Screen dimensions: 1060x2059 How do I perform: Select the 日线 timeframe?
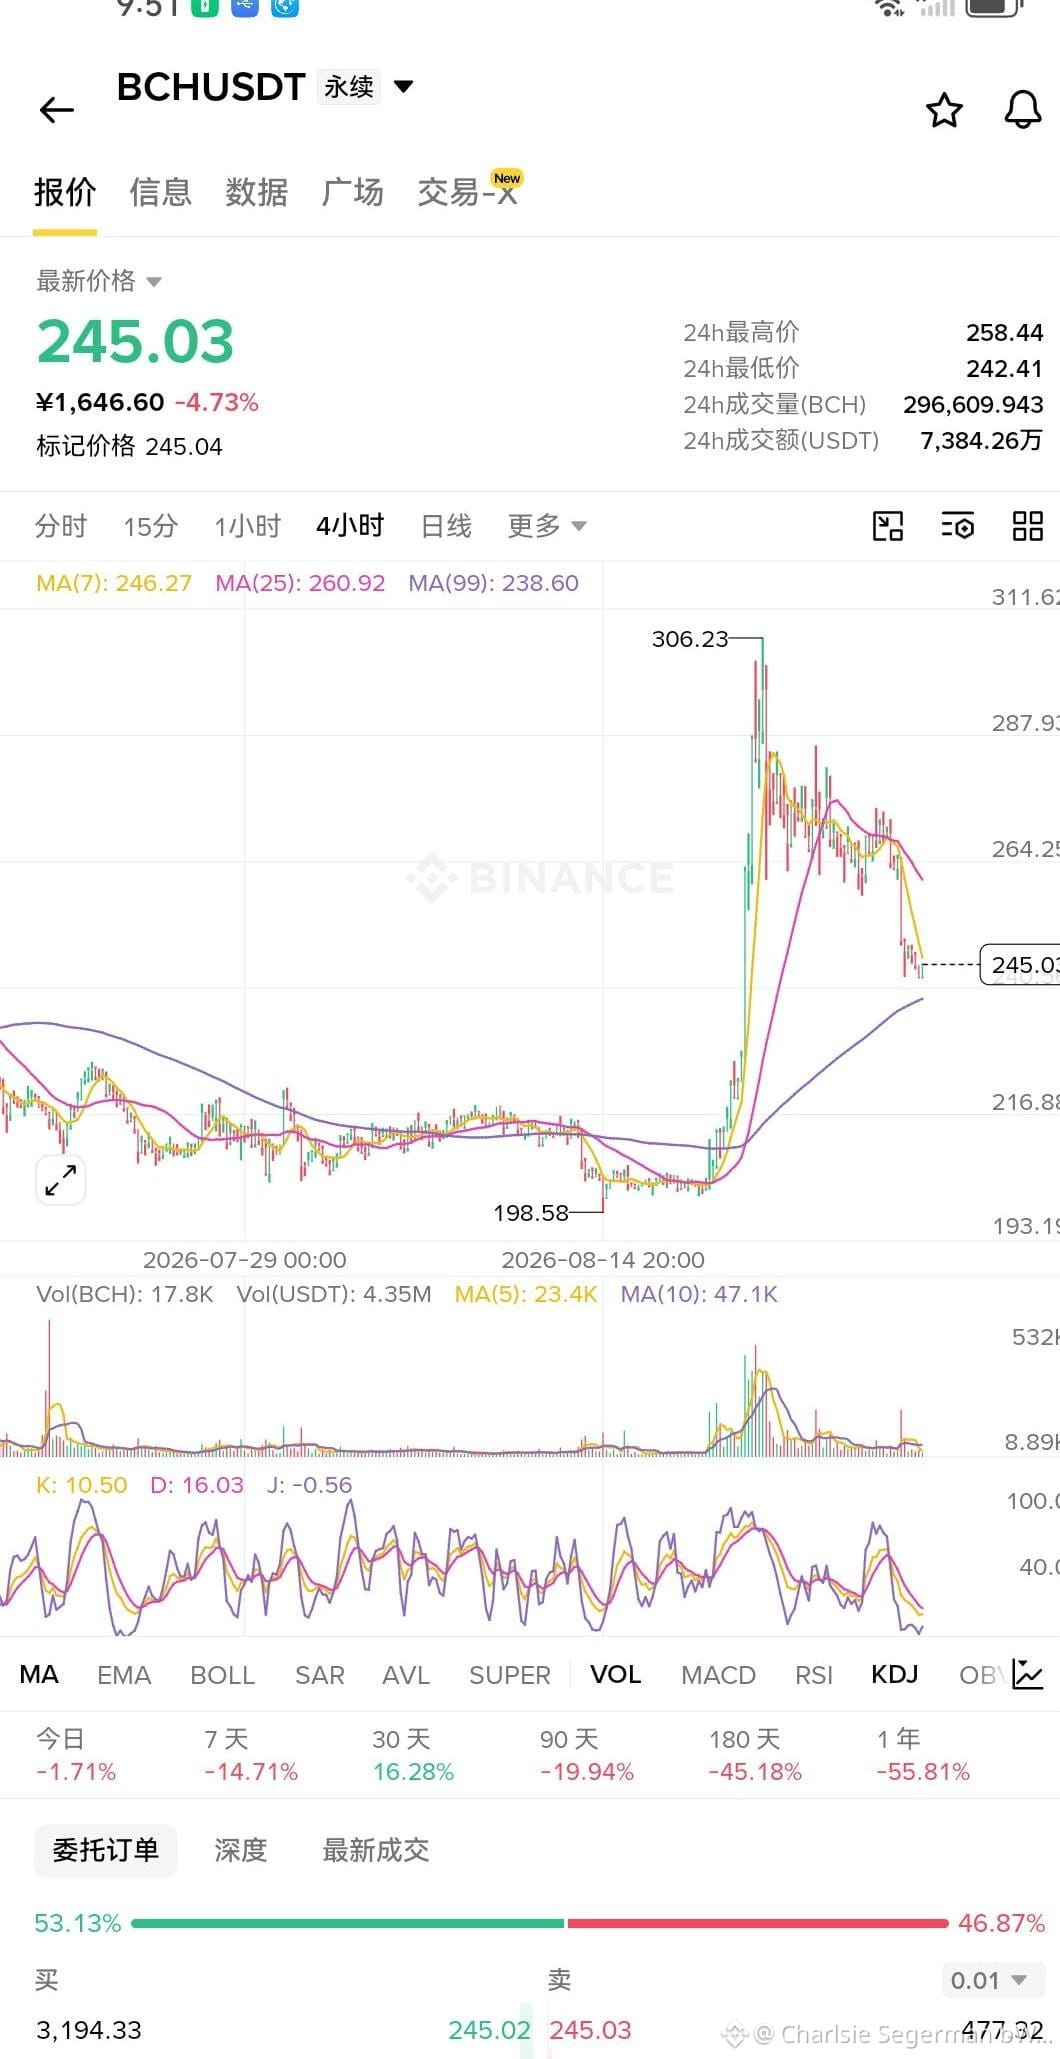point(446,526)
